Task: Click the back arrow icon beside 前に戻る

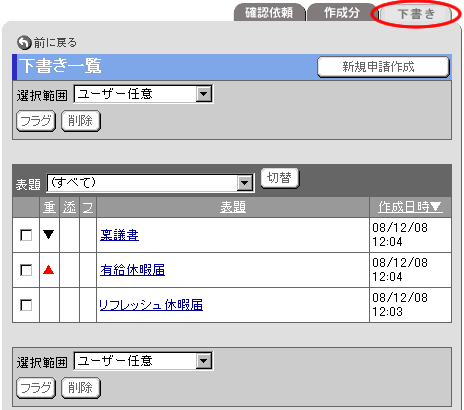Action: [x=24, y=43]
